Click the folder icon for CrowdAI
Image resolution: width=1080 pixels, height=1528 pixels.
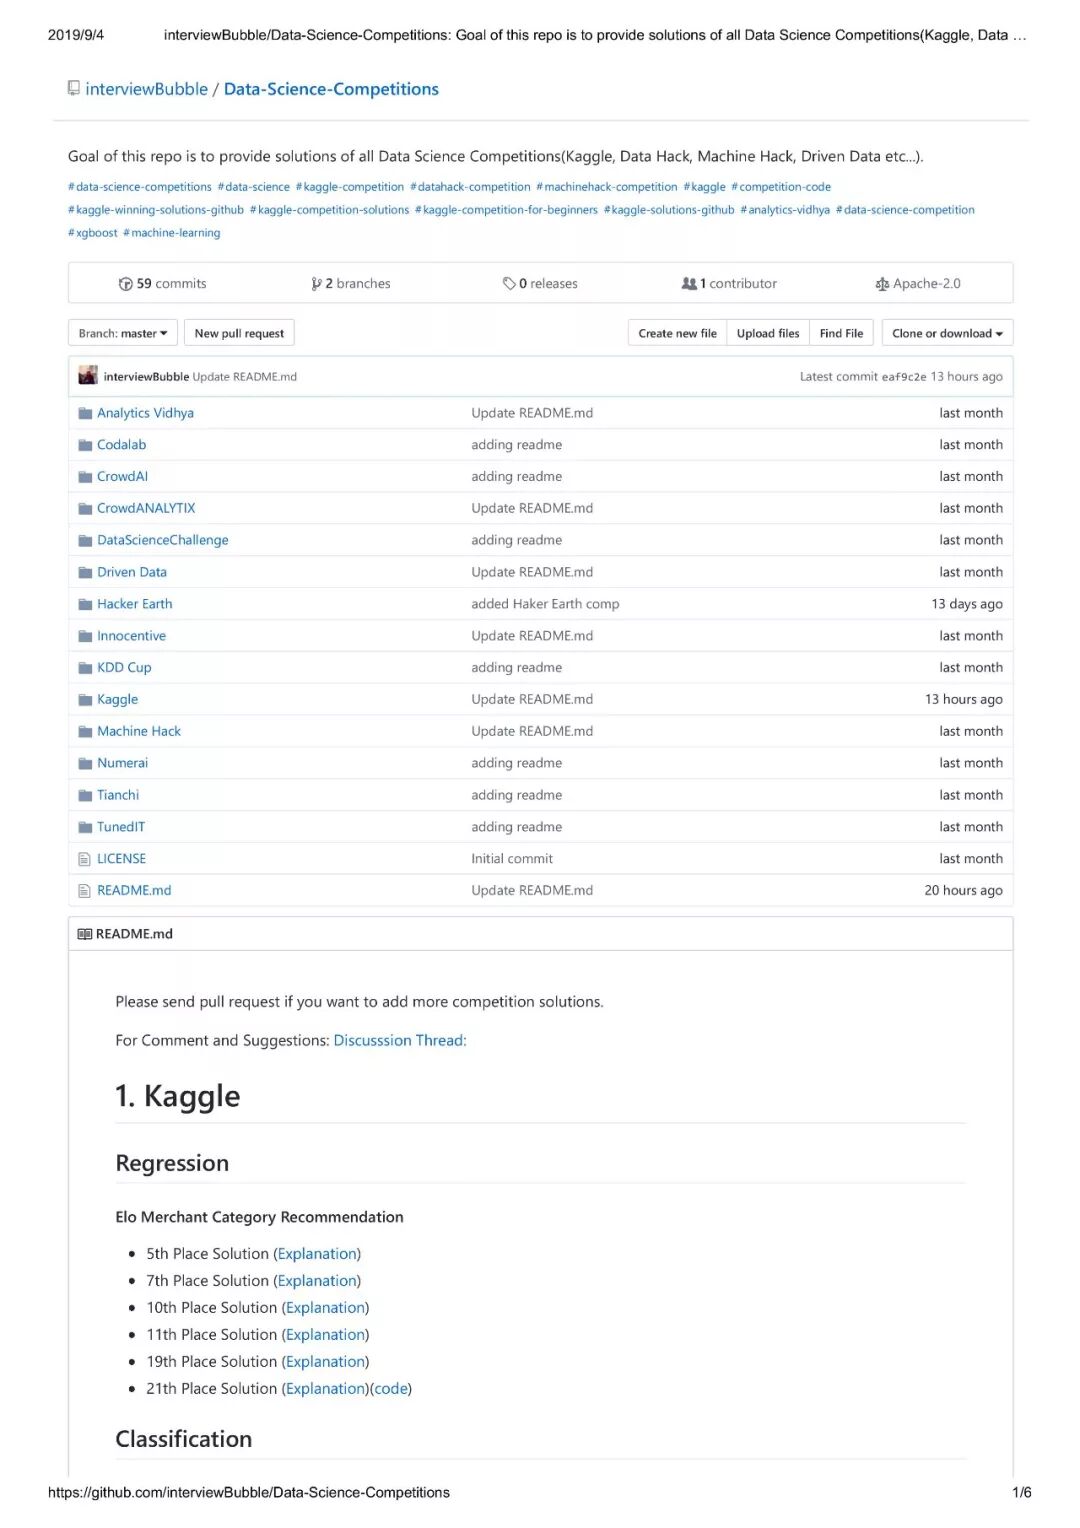click(x=85, y=477)
